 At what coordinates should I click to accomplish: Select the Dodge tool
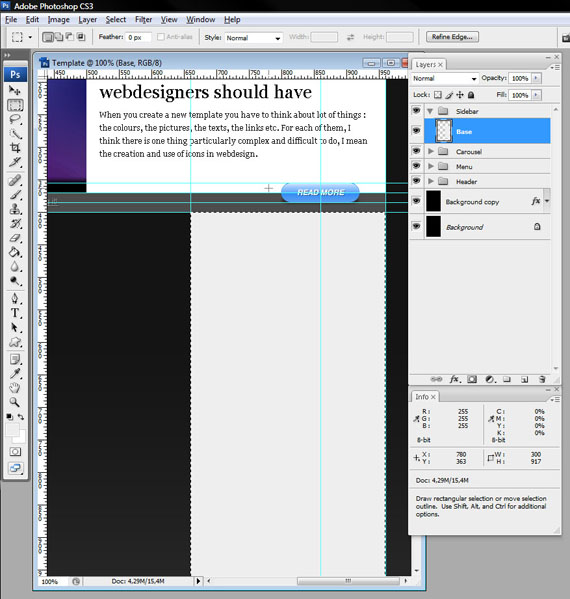tap(15, 281)
